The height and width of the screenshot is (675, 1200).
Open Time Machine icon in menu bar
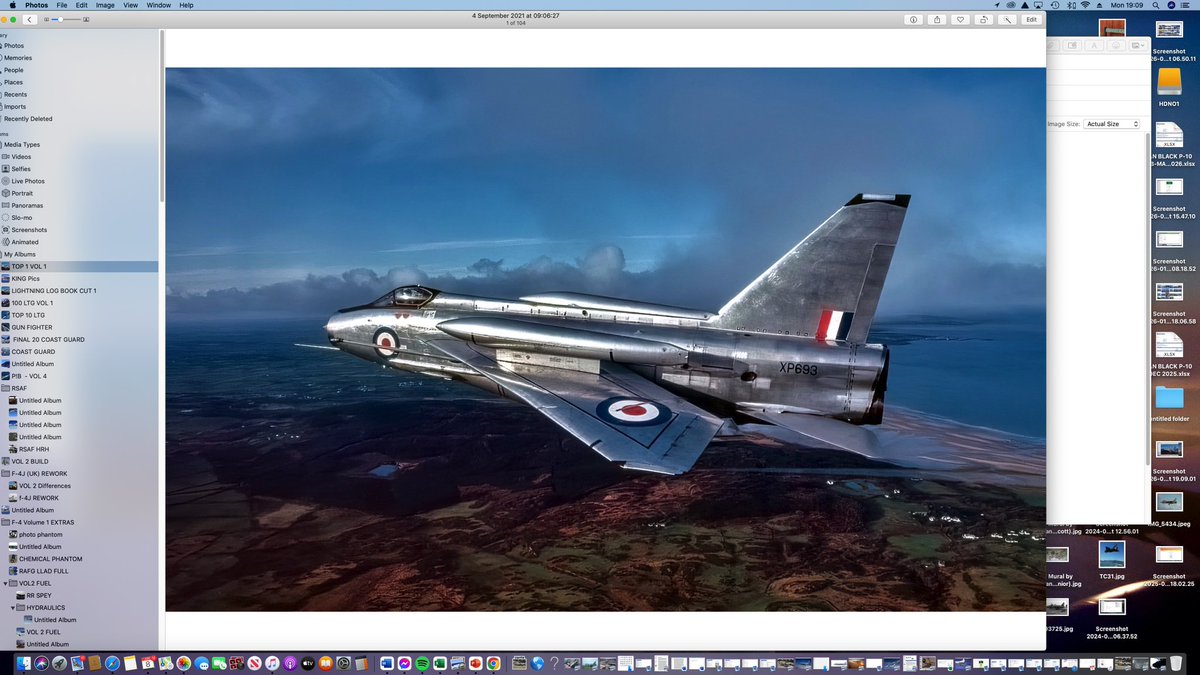point(1055,5)
